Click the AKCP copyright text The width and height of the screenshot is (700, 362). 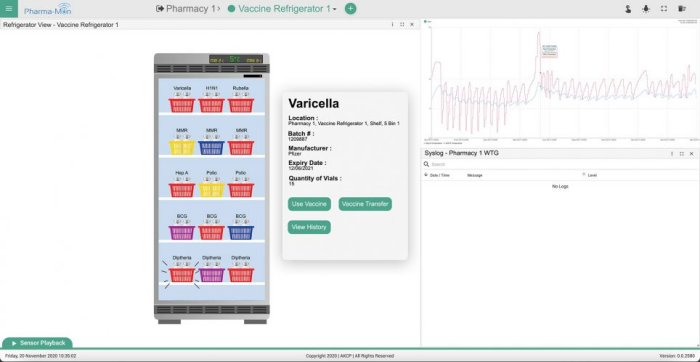(x=350, y=356)
